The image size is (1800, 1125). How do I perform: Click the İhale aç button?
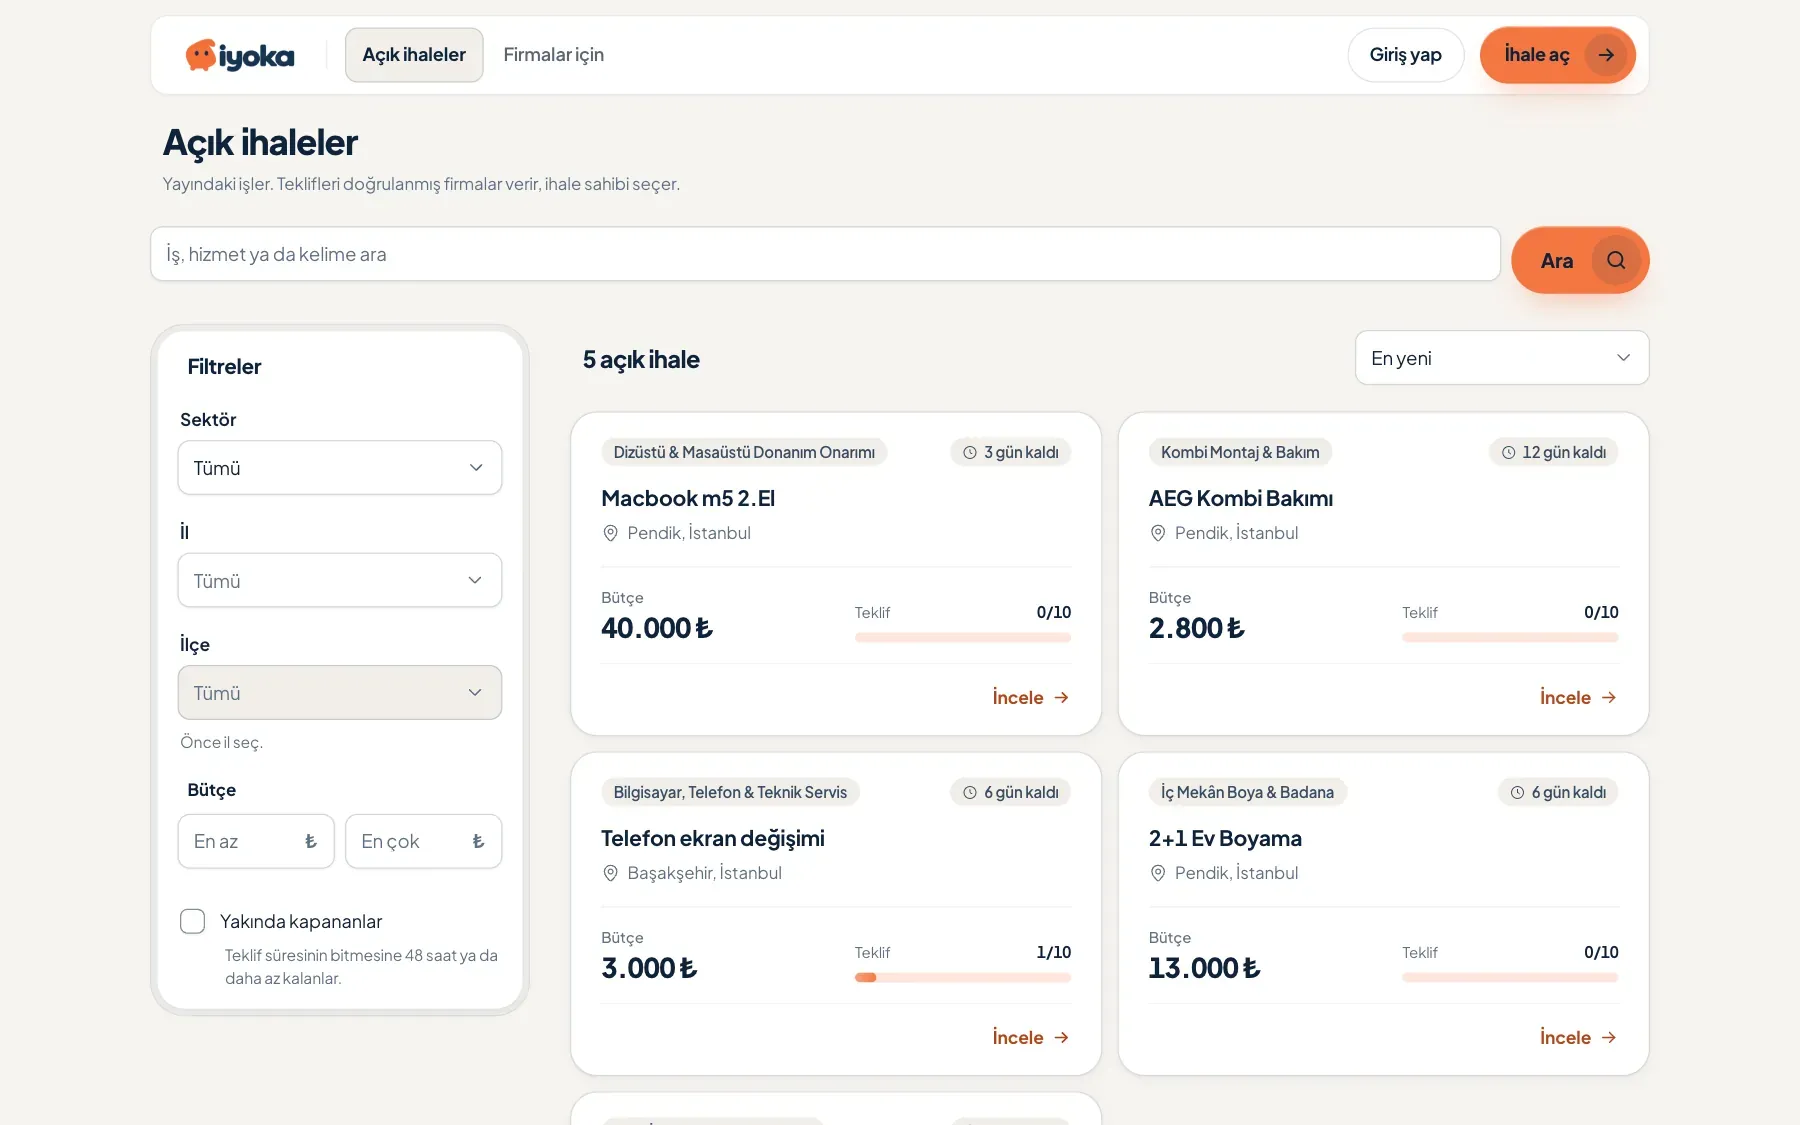[x=1558, y=55]
